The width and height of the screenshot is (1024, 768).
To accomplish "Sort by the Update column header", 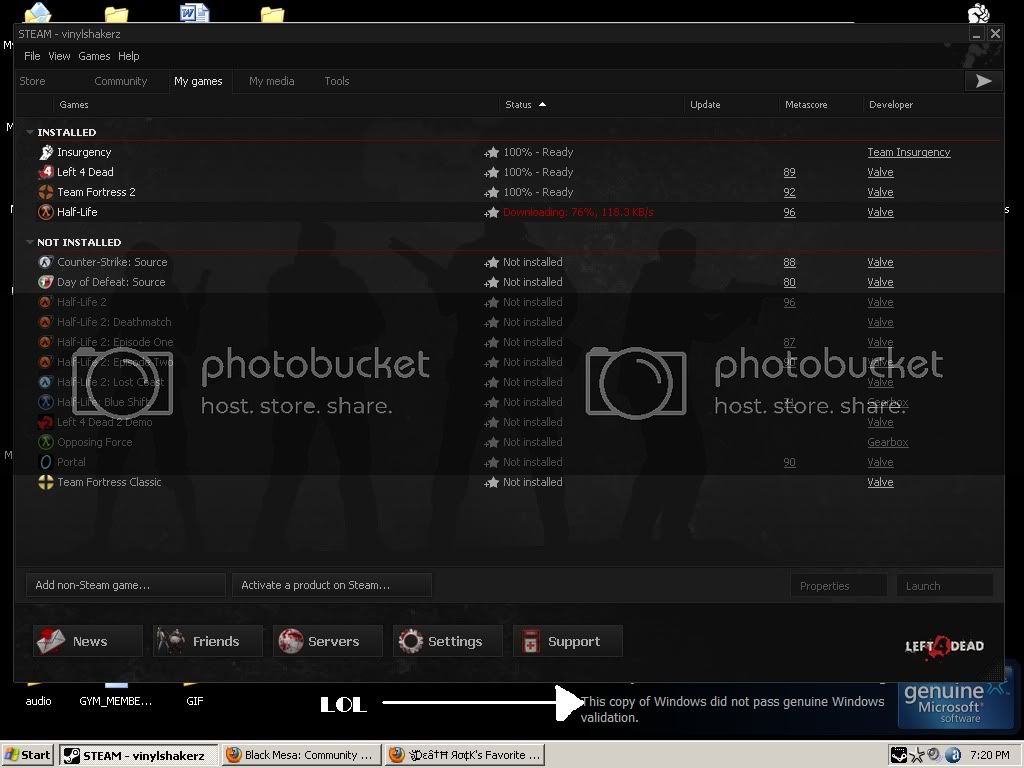I will click(x=705, y=104).
